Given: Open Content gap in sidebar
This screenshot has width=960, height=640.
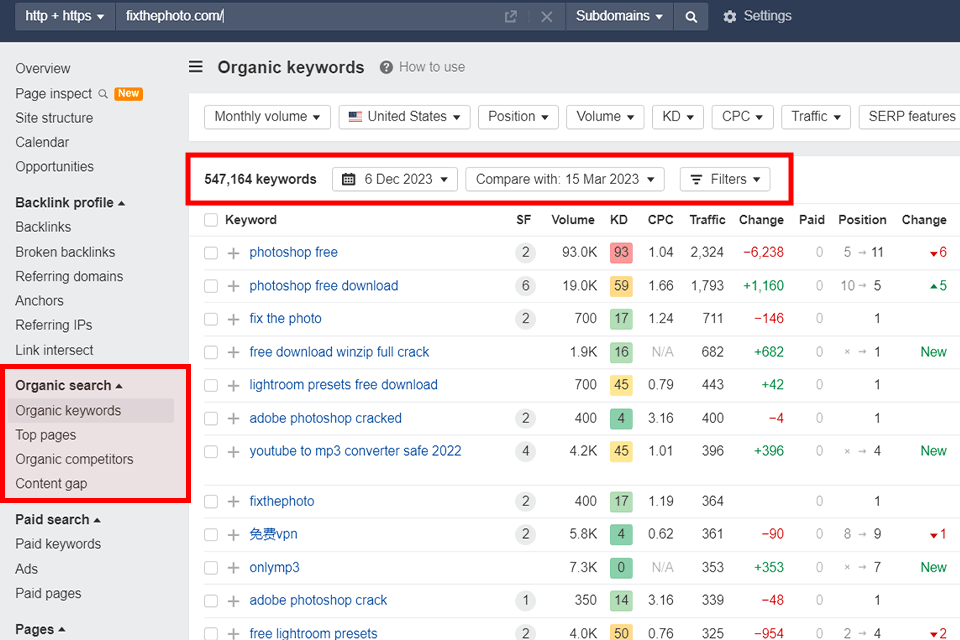Looking at the screenshot, I should (51, 484).
